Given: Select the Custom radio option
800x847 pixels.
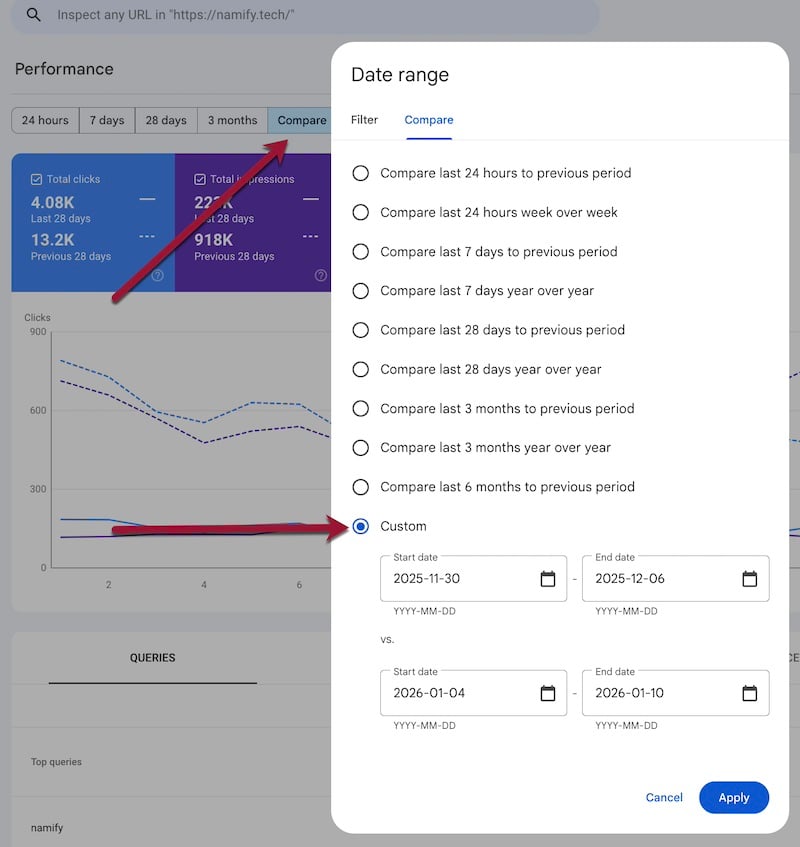Looking at the screenshot, I should pyautogui.click(x=361, y=526).
